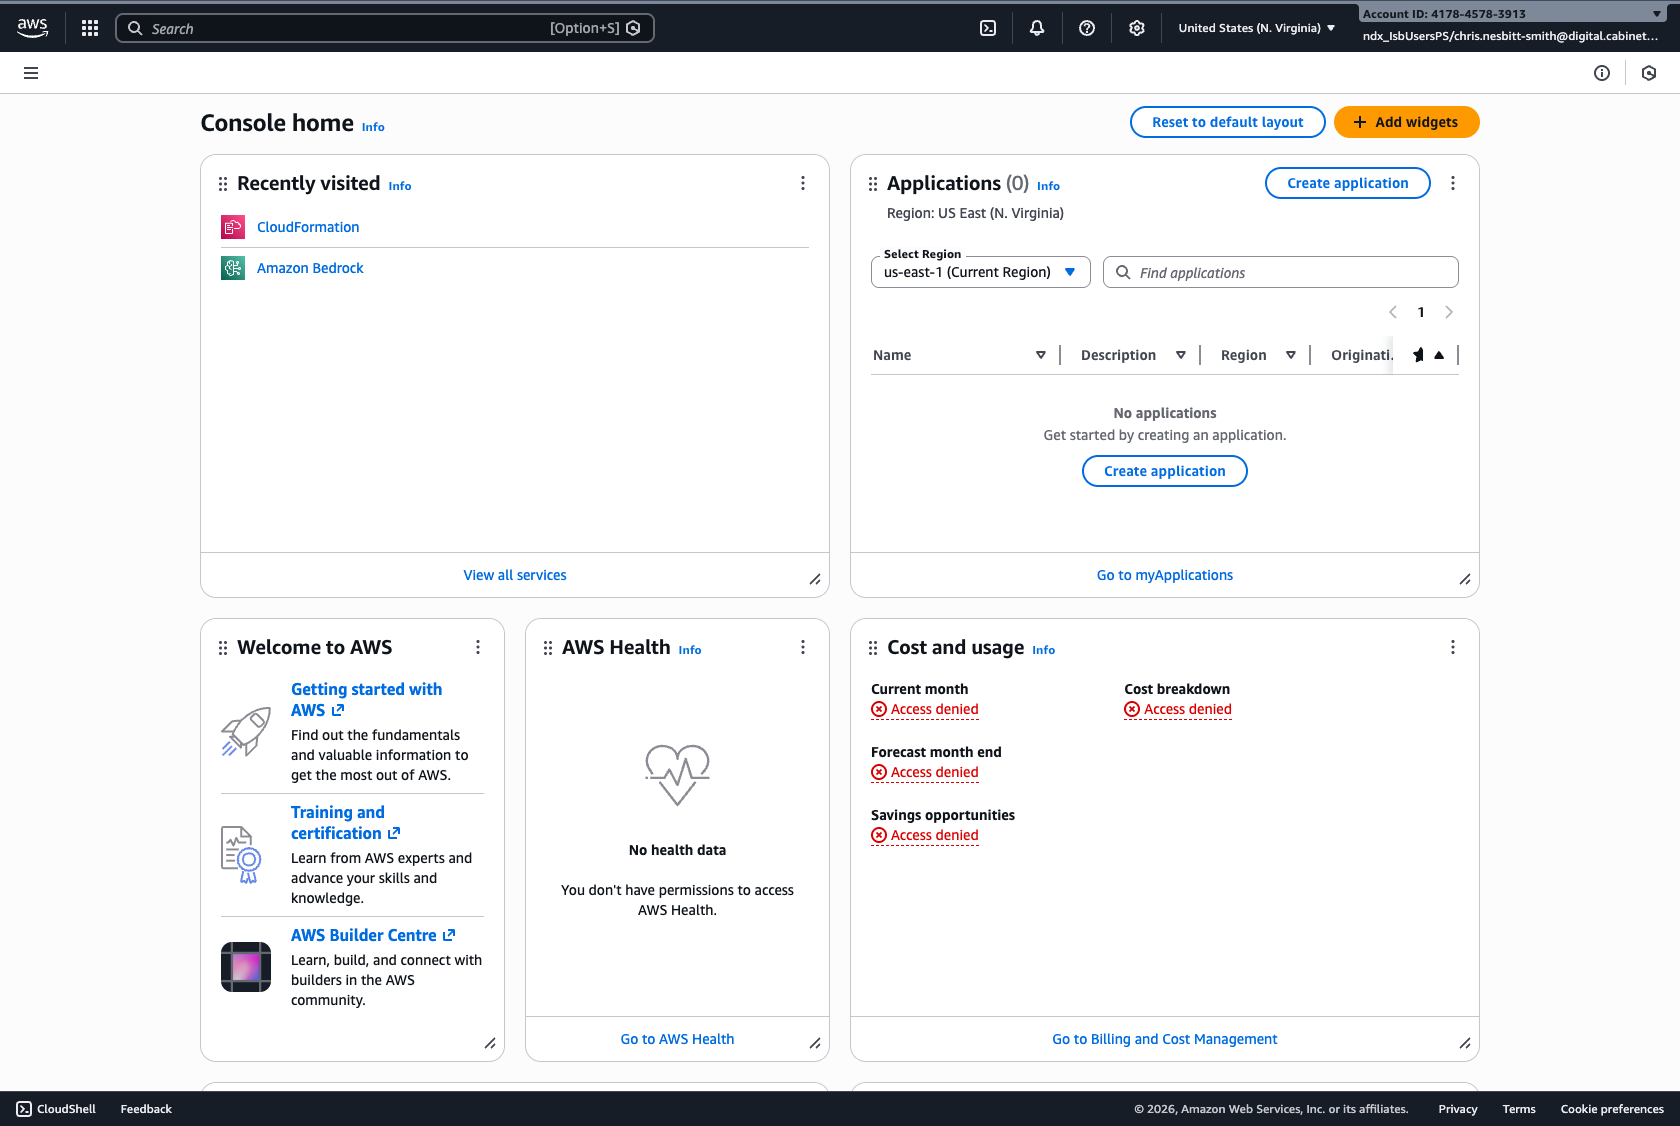The width and height of the screenshot is (1680, 1126).
Task: Click the CloudFormation service icon
Action: [x=232, y=227]
